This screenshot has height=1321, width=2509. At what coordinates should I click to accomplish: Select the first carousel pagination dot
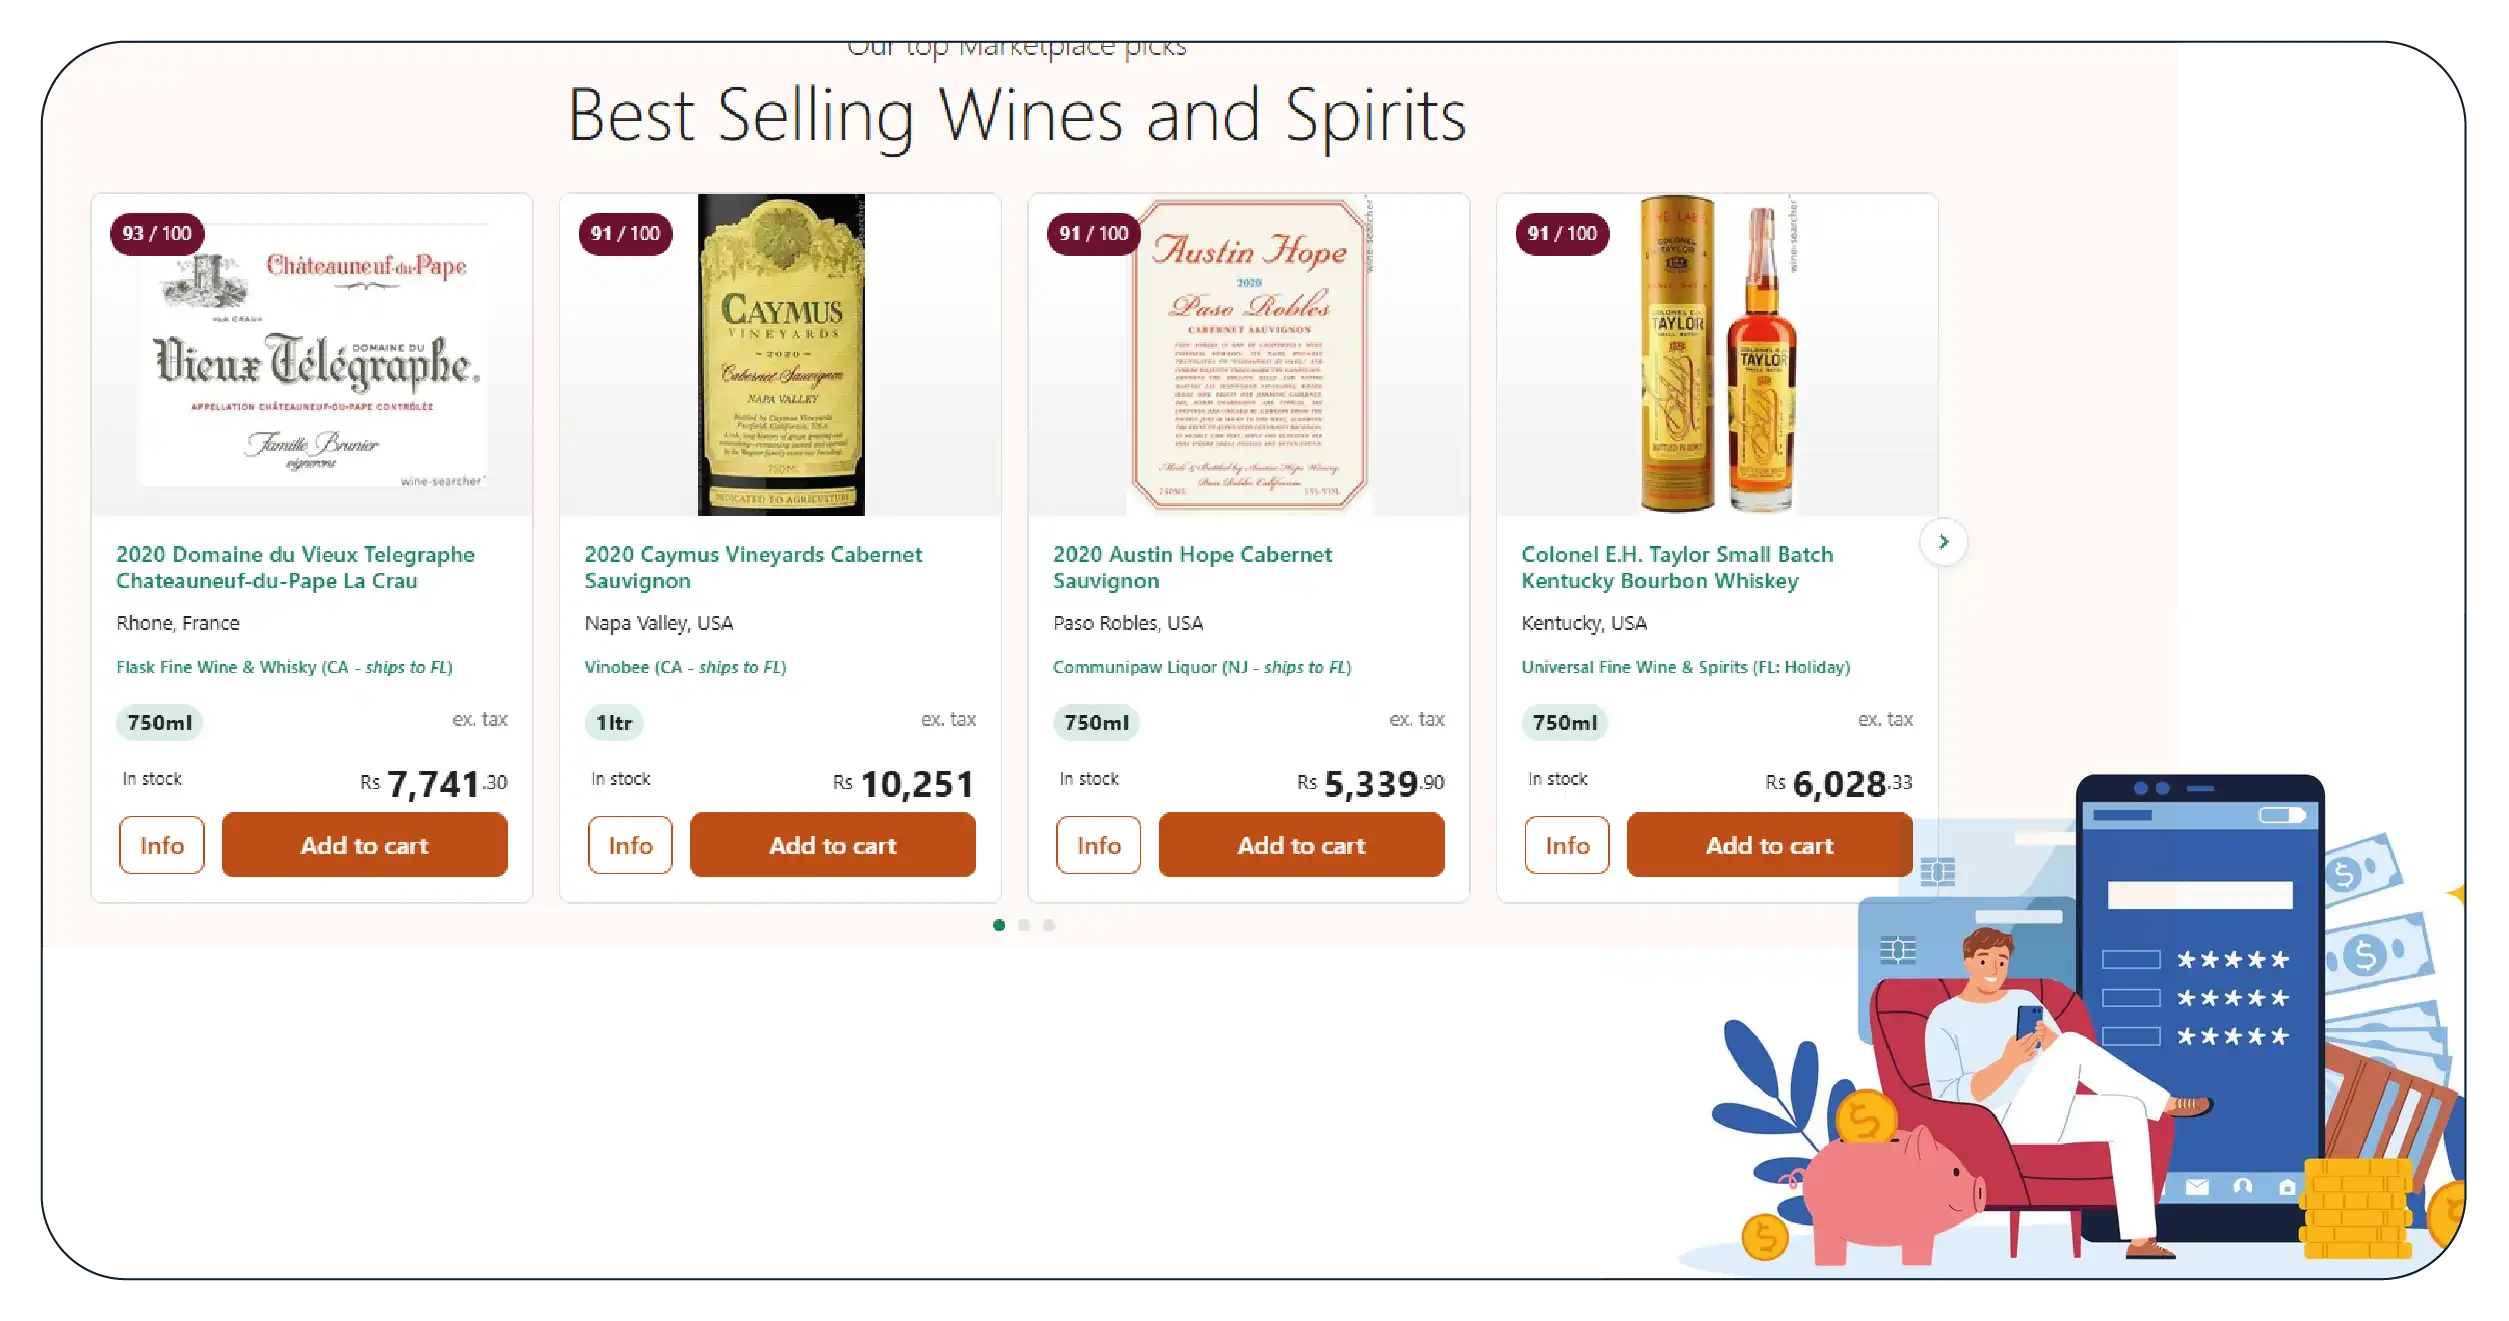coord(999,925)
